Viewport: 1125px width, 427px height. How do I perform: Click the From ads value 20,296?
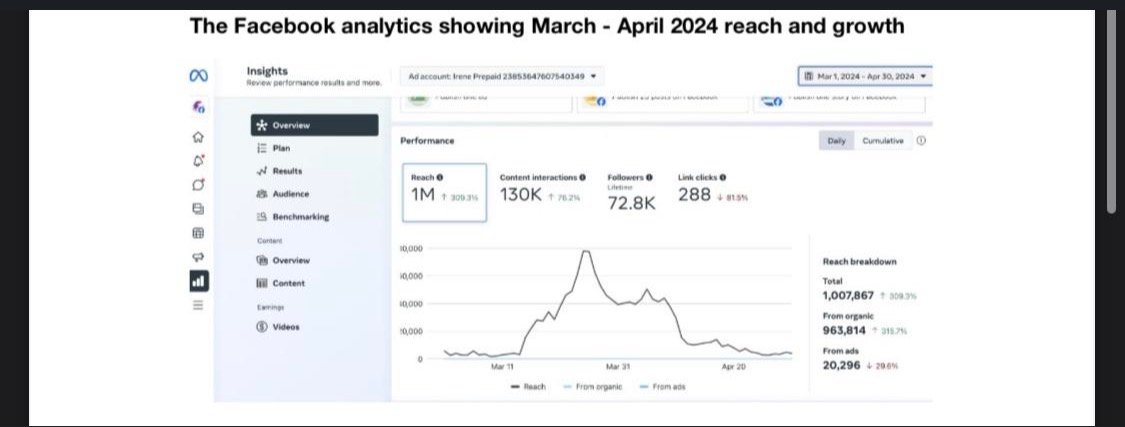841,365
